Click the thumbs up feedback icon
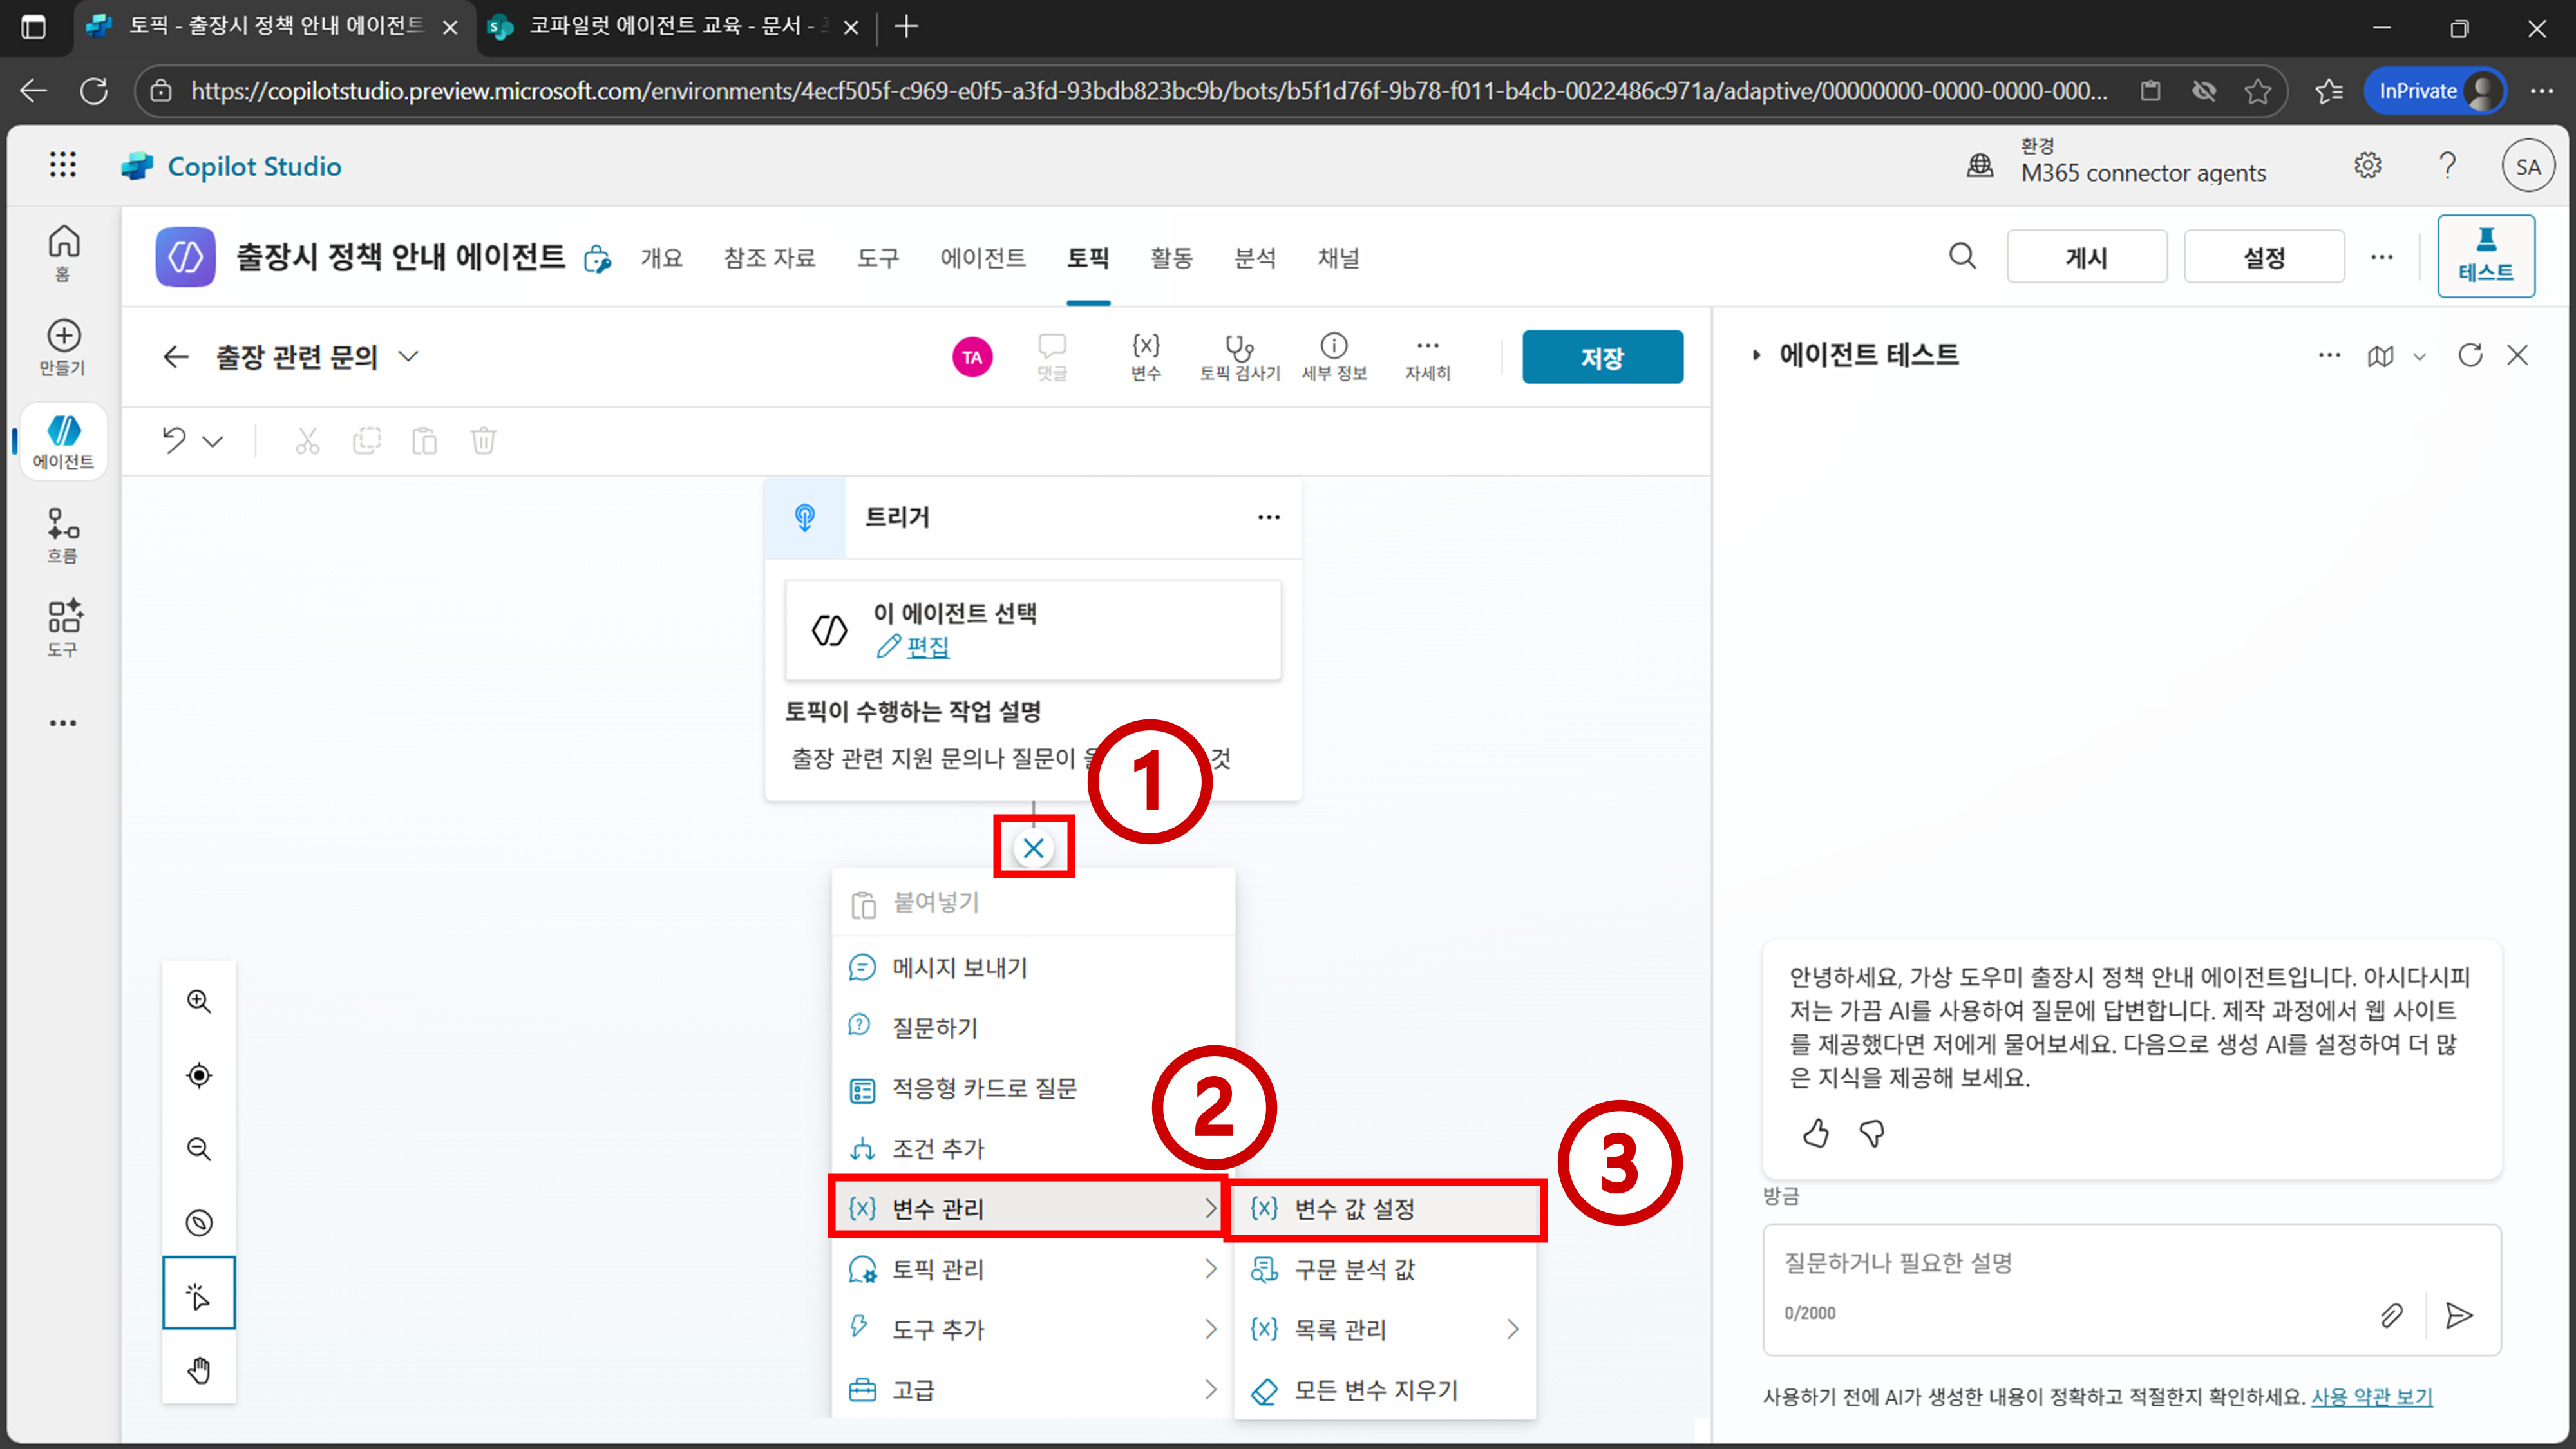Screen dimensions: 2576x1449 [1816, 1133]
